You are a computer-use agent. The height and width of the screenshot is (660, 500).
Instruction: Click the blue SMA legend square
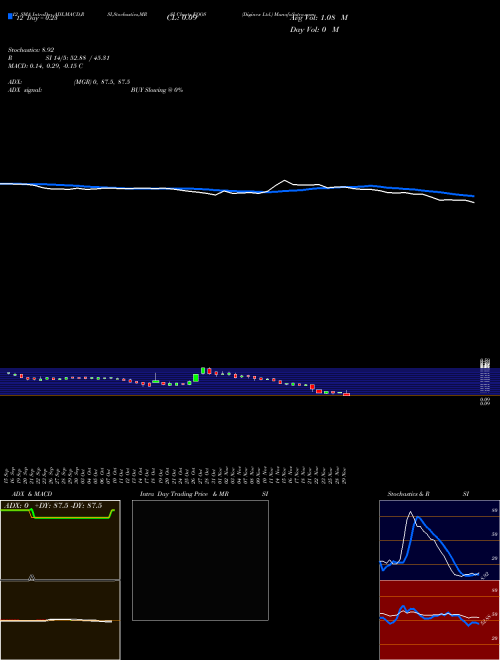(x=10, y=16)
